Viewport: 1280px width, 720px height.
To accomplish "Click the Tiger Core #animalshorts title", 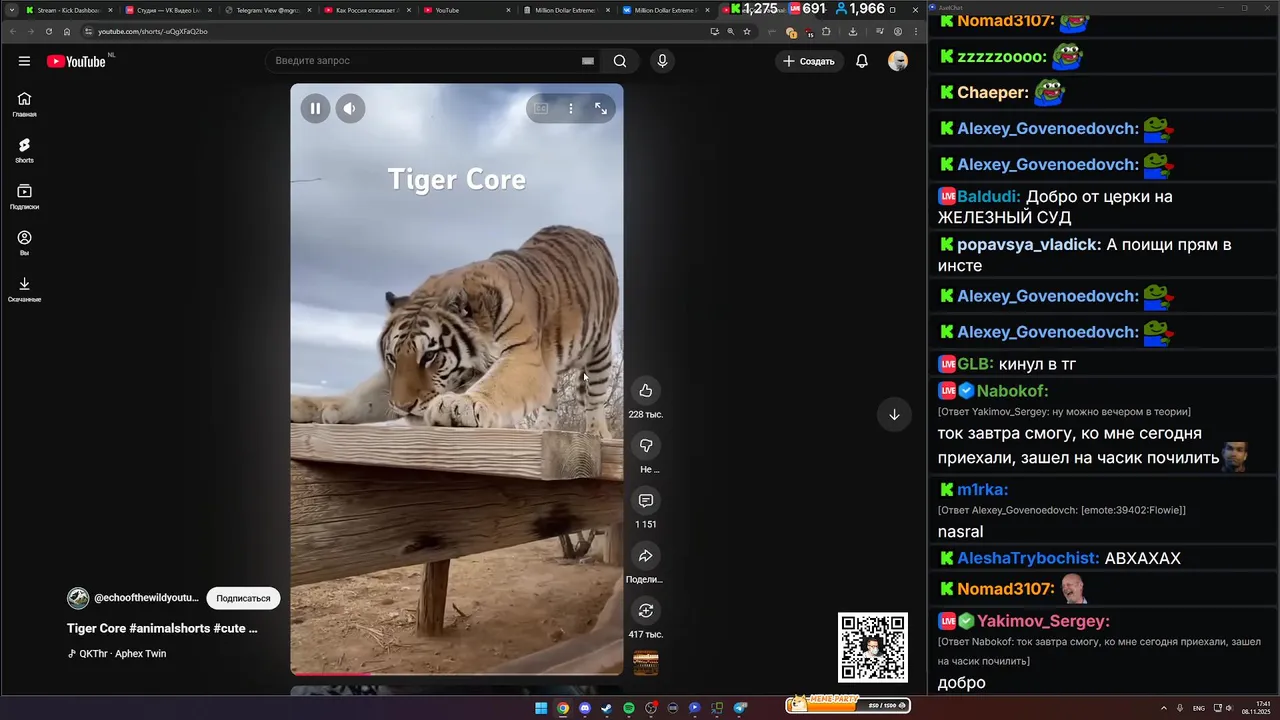I will [x=162, y=629].
